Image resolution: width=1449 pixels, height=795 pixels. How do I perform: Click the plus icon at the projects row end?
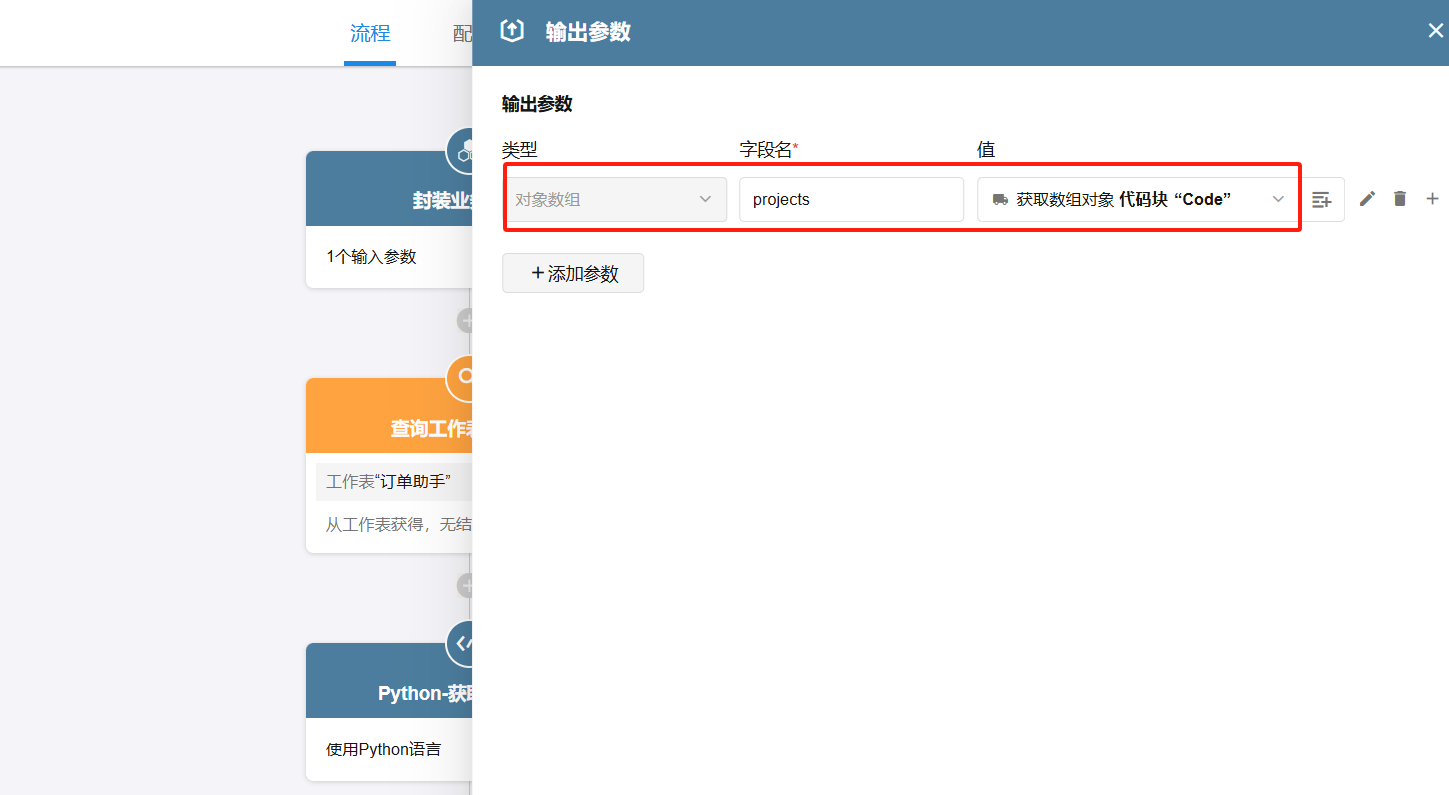(x=1432, y=199)
